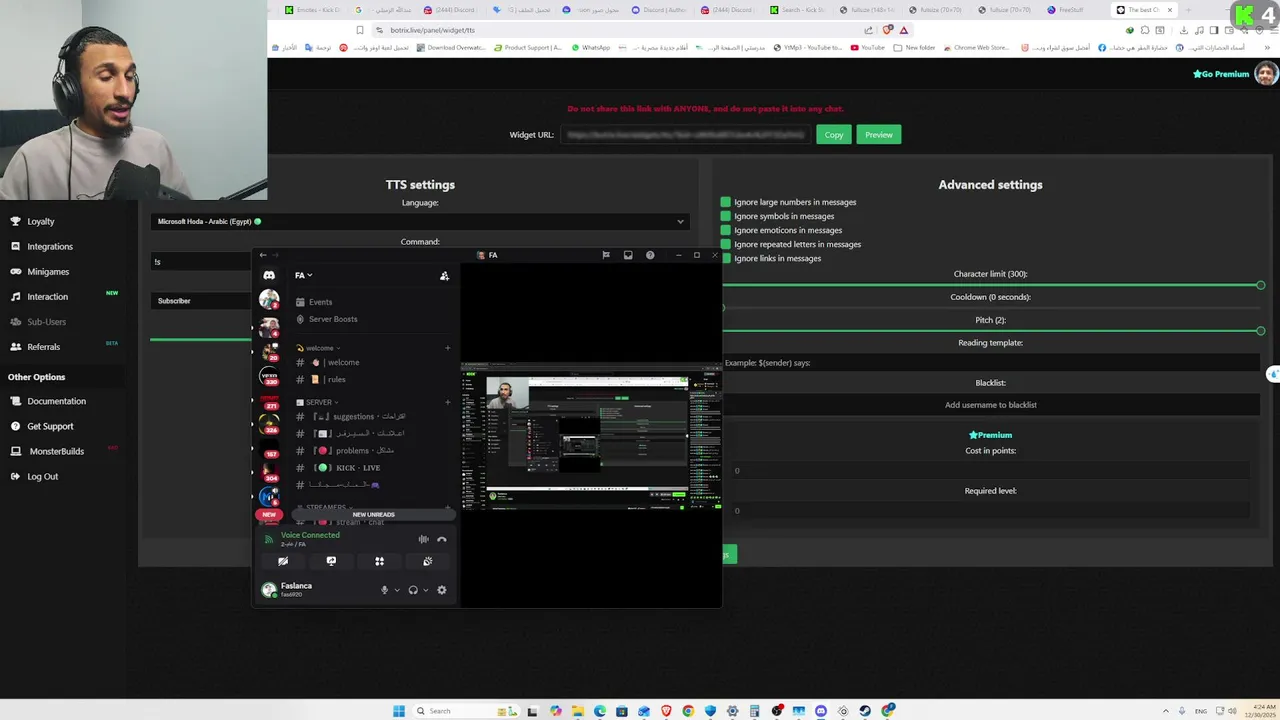
Task: Open Discord direct messages home icon
Action: click(x=268, y=275)
